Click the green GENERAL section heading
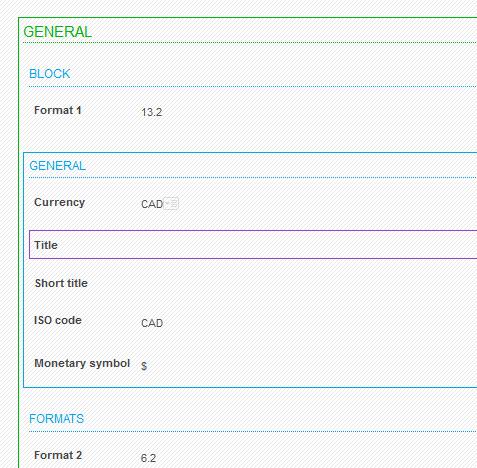 (x=57, y=32)
